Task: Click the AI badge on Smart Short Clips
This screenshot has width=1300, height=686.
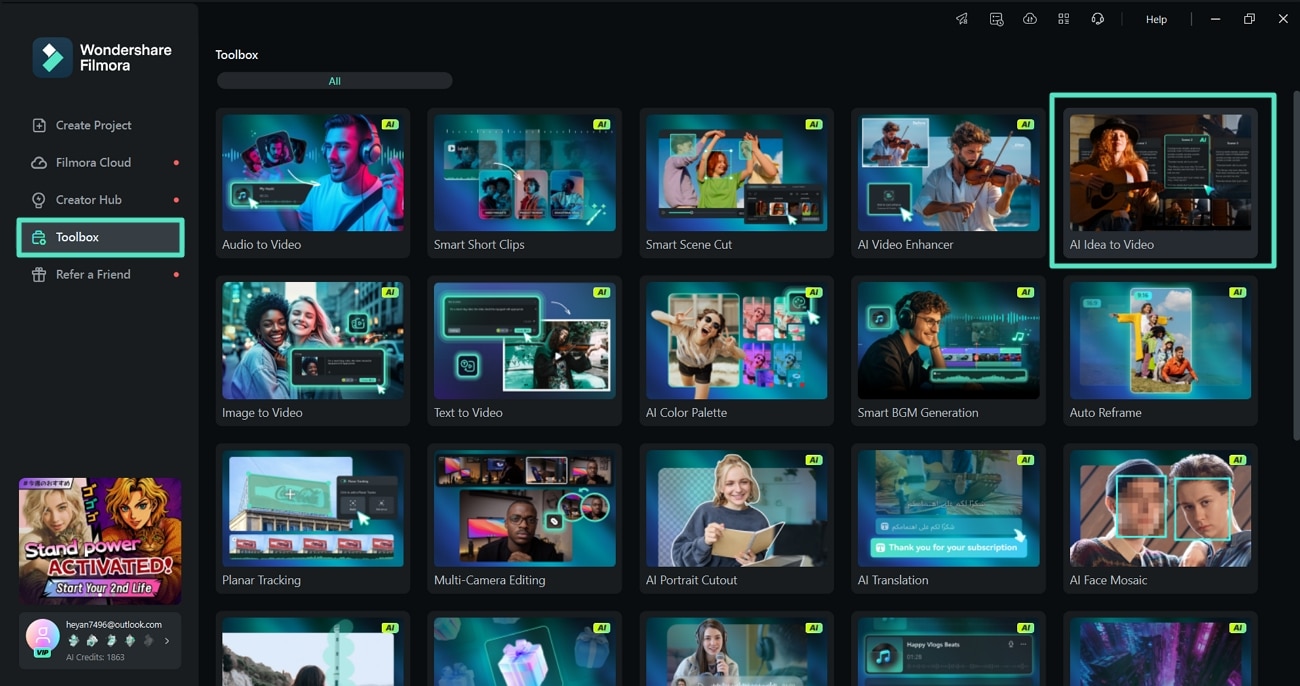Action: 602,125
